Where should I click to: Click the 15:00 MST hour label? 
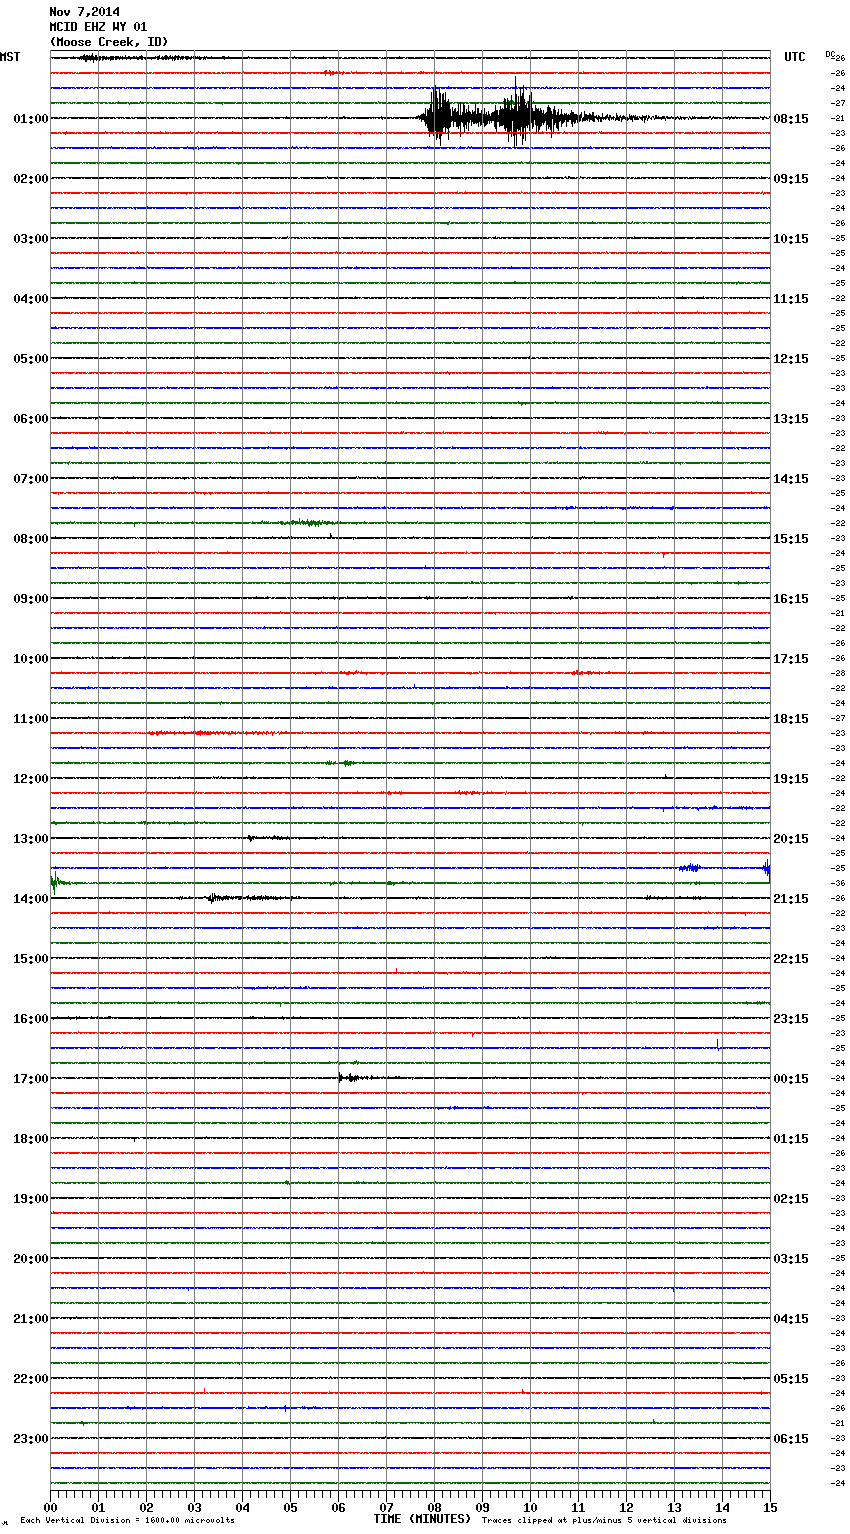(x=31, y=959)
